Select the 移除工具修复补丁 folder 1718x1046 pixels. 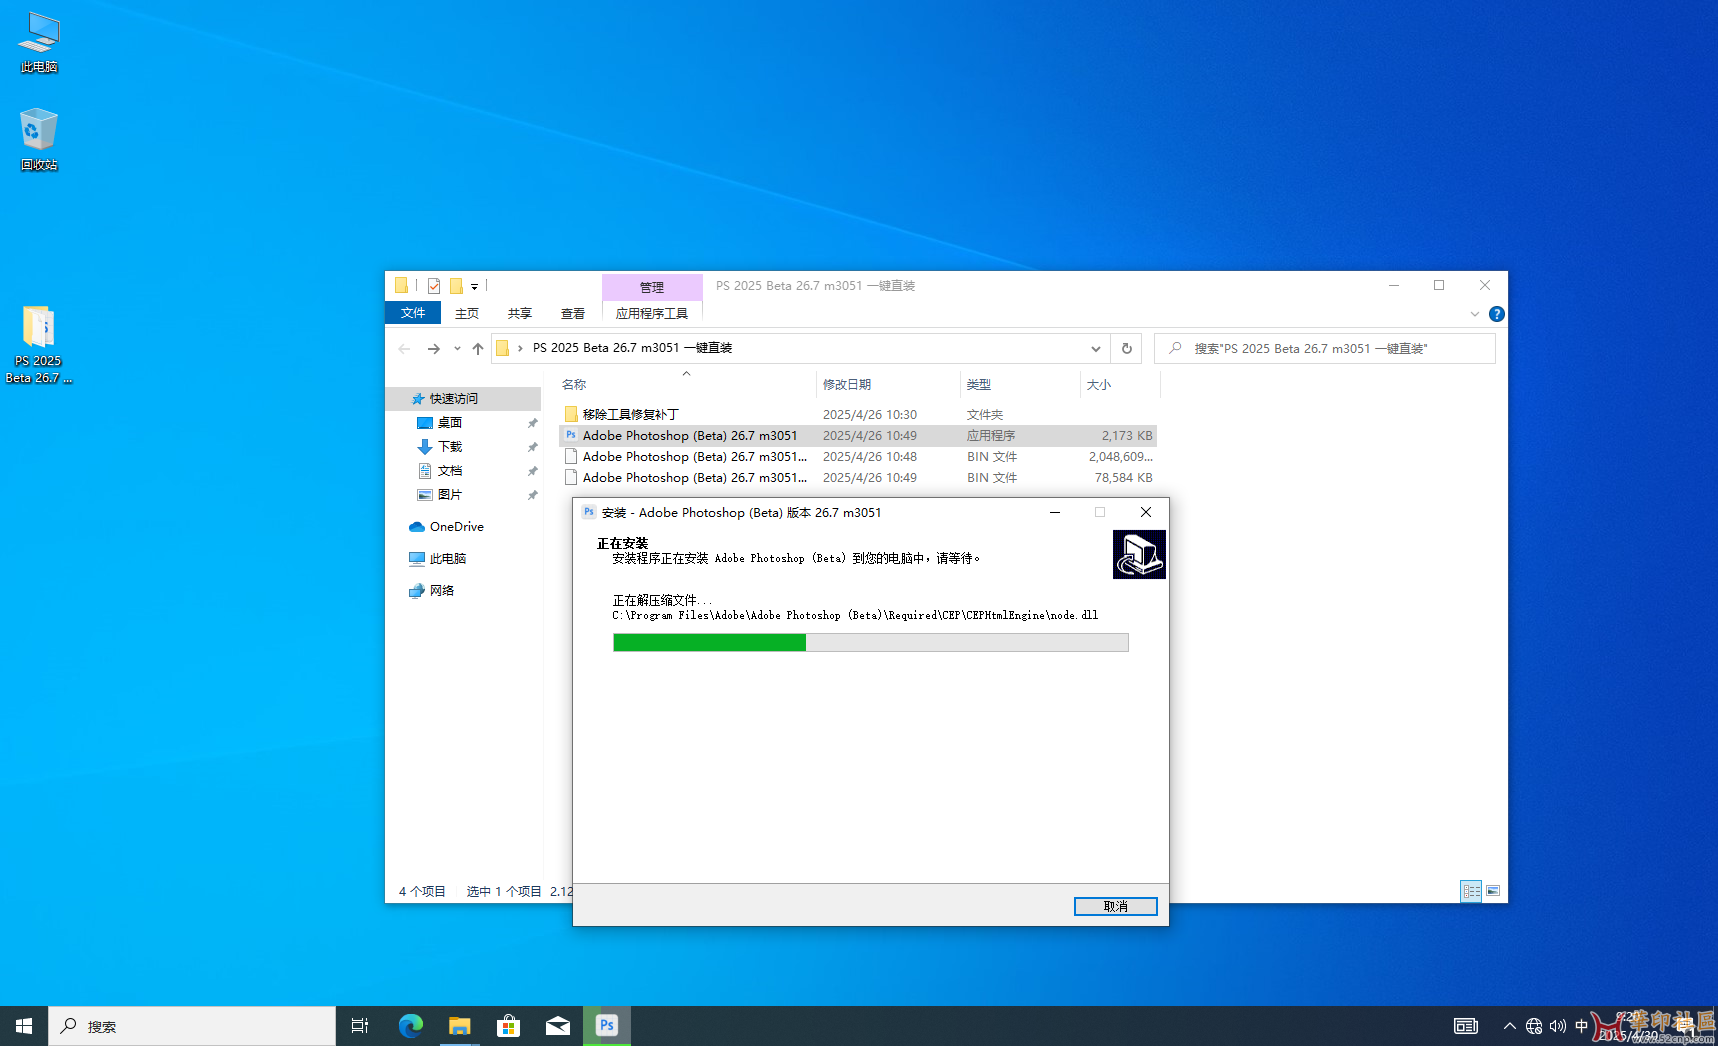858,414
